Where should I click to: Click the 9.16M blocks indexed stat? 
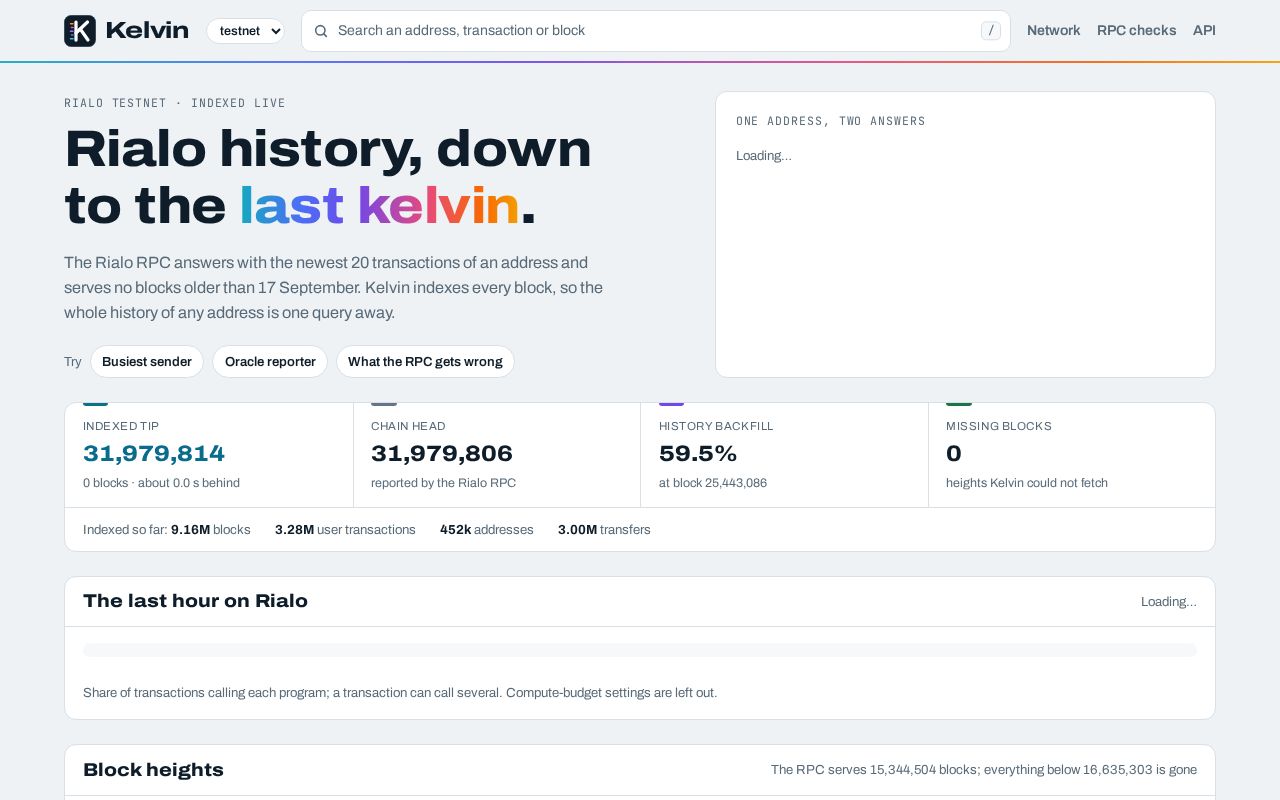click(210, 530)
